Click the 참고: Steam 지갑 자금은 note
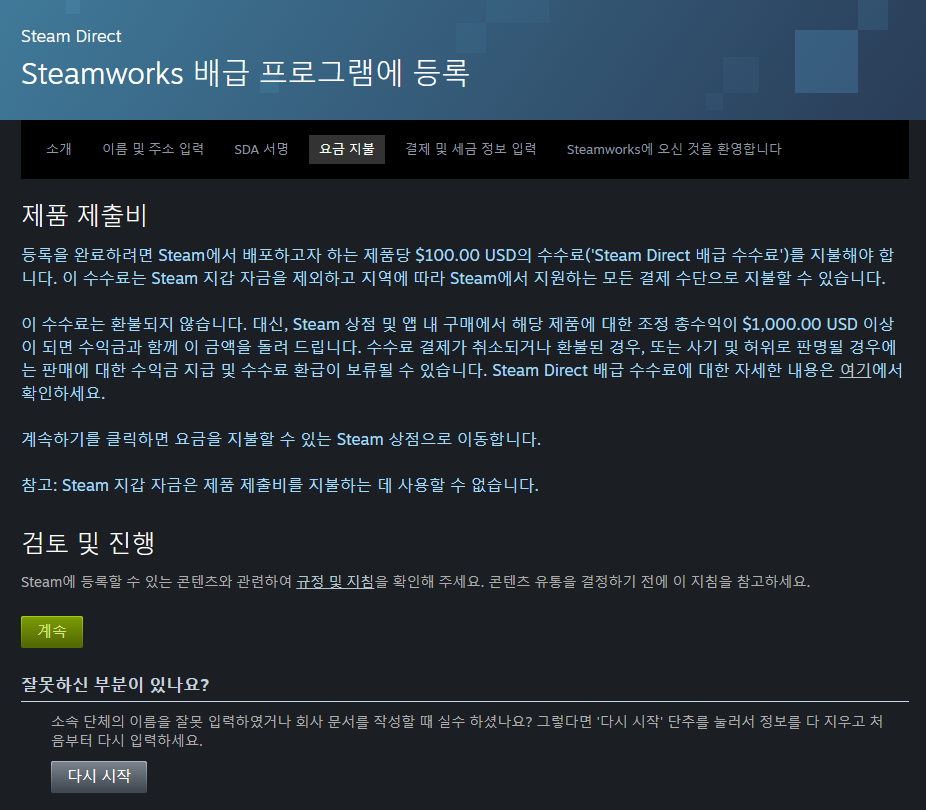This screenshot has width=926, height=810. pos(280,485)
